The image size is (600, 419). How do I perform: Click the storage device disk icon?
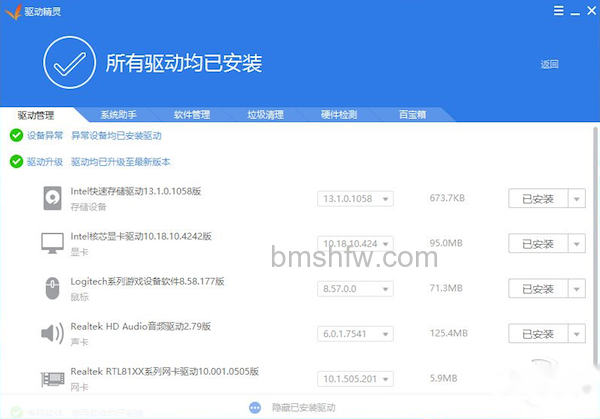(x=52, y=198)
